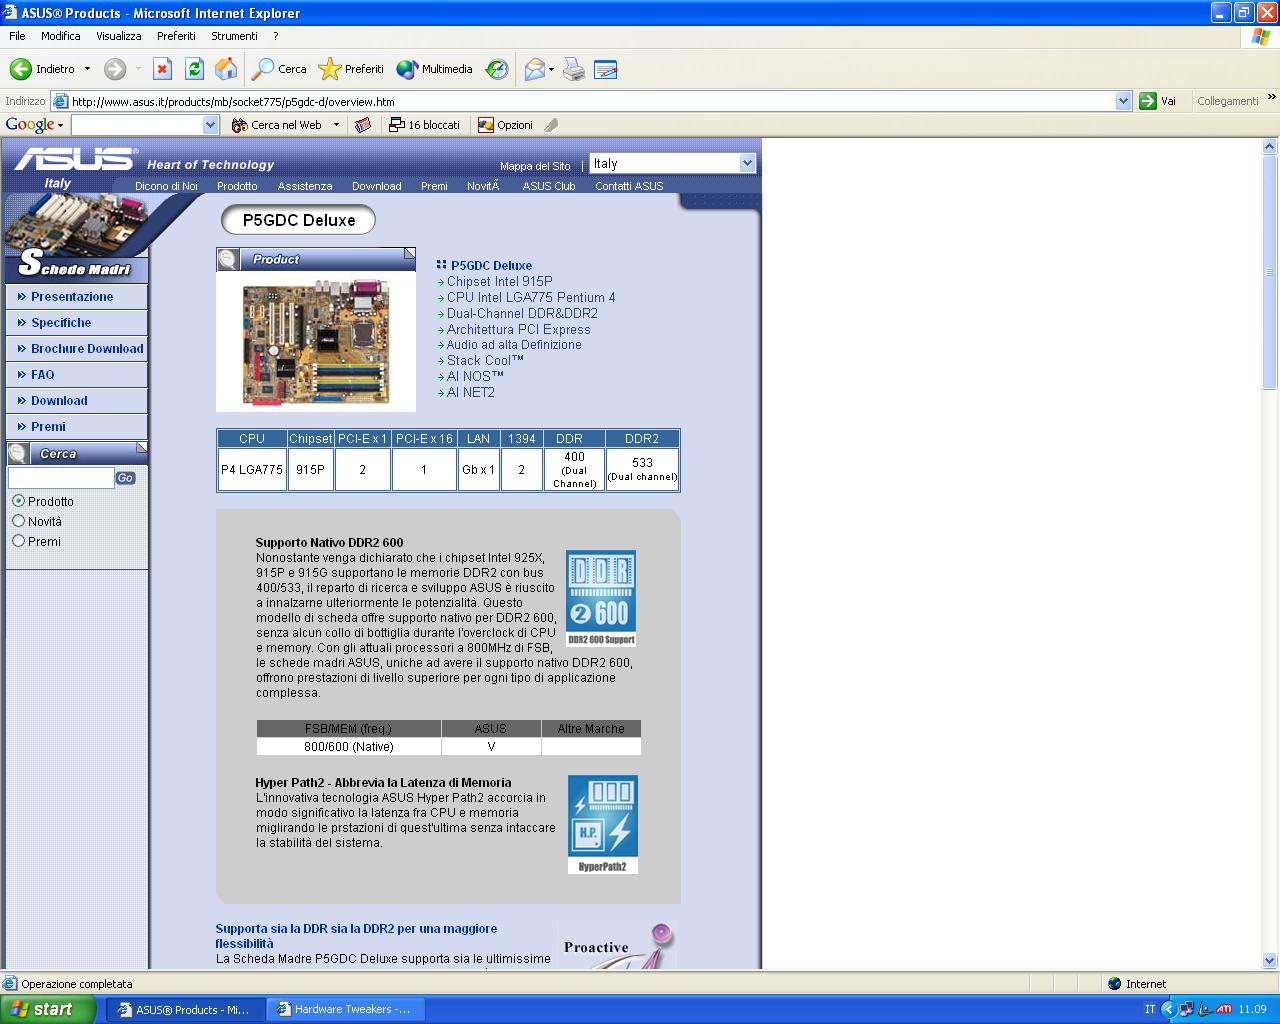Click the edit toolbar icon beside the printer
The height and width of the screenshot is (1024, 1280).
tap(605, 69)
